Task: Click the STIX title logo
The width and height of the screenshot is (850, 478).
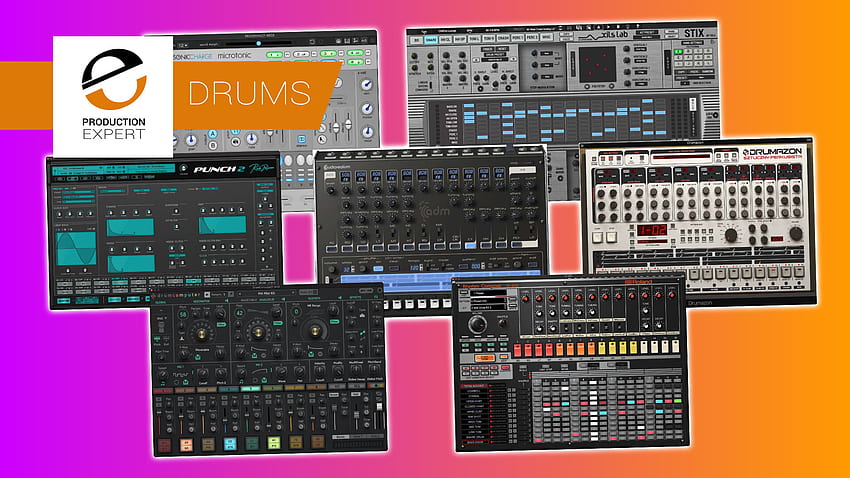Action: [693, 34]
